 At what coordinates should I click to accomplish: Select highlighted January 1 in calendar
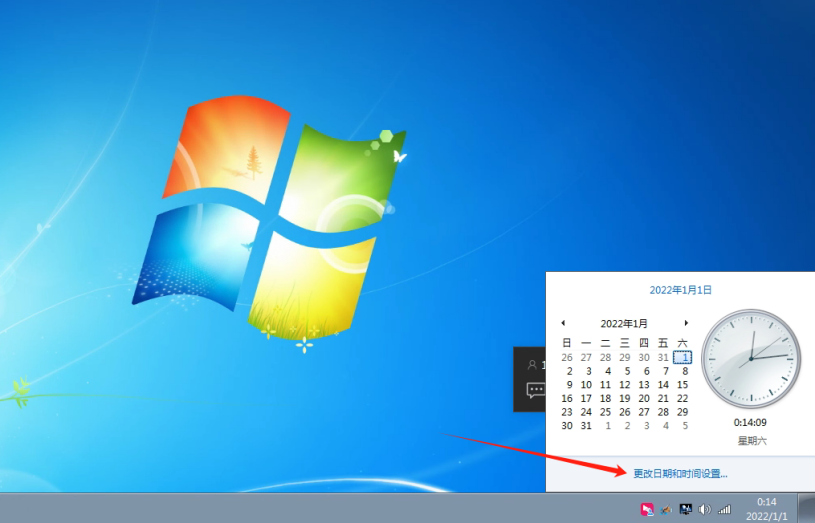[x=682, y=358]
